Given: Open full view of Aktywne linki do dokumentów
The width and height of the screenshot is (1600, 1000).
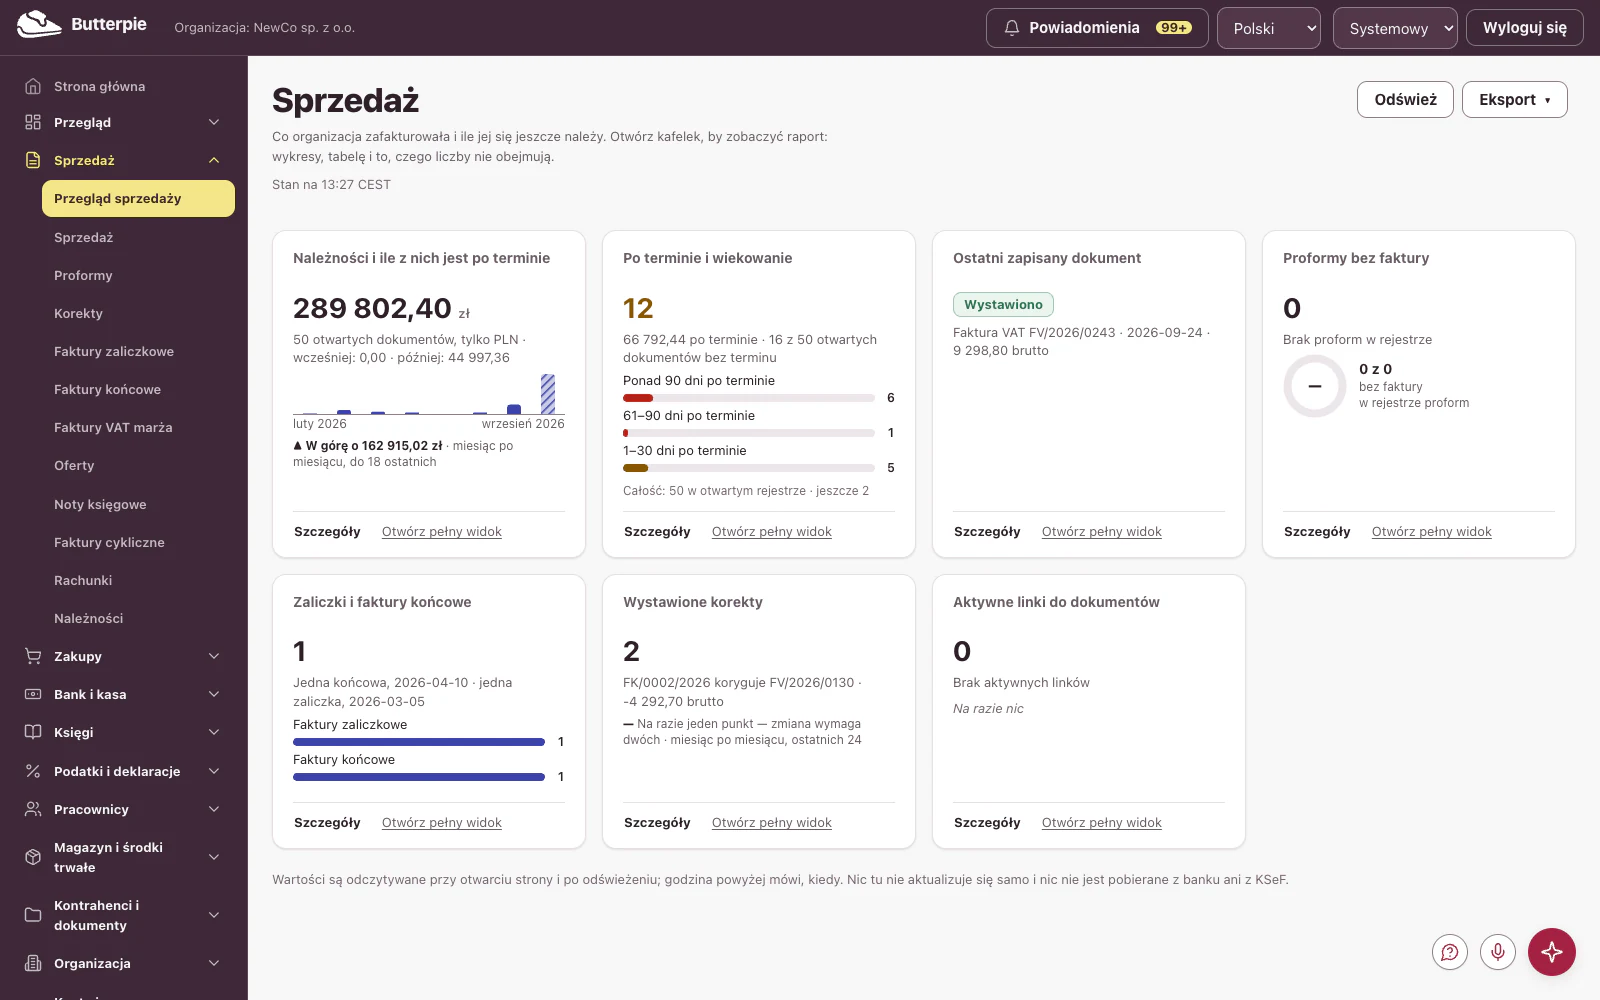Looking at the screenshot, I should pos(1102,823).
